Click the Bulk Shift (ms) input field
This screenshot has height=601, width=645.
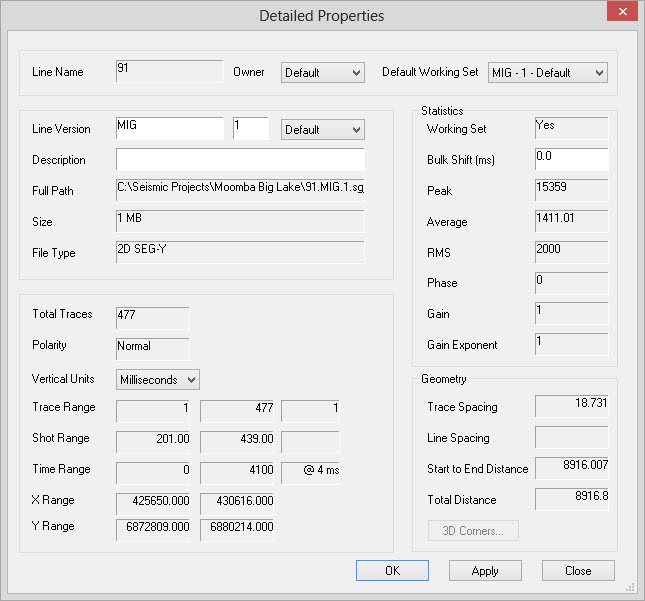tap(571, 160)
